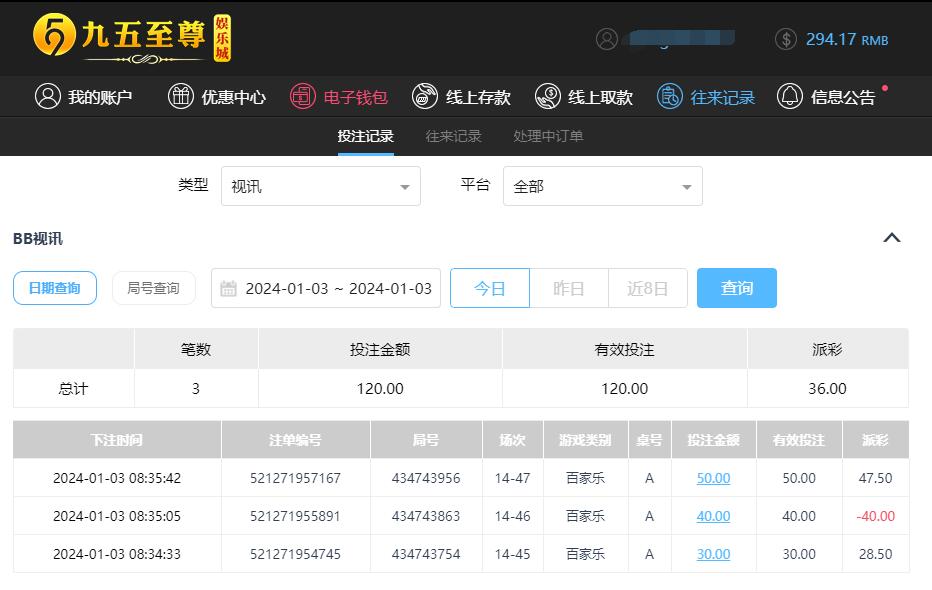Click total payout 36.00
Viewport: 932px width, 590px height.
click(827, 389)
